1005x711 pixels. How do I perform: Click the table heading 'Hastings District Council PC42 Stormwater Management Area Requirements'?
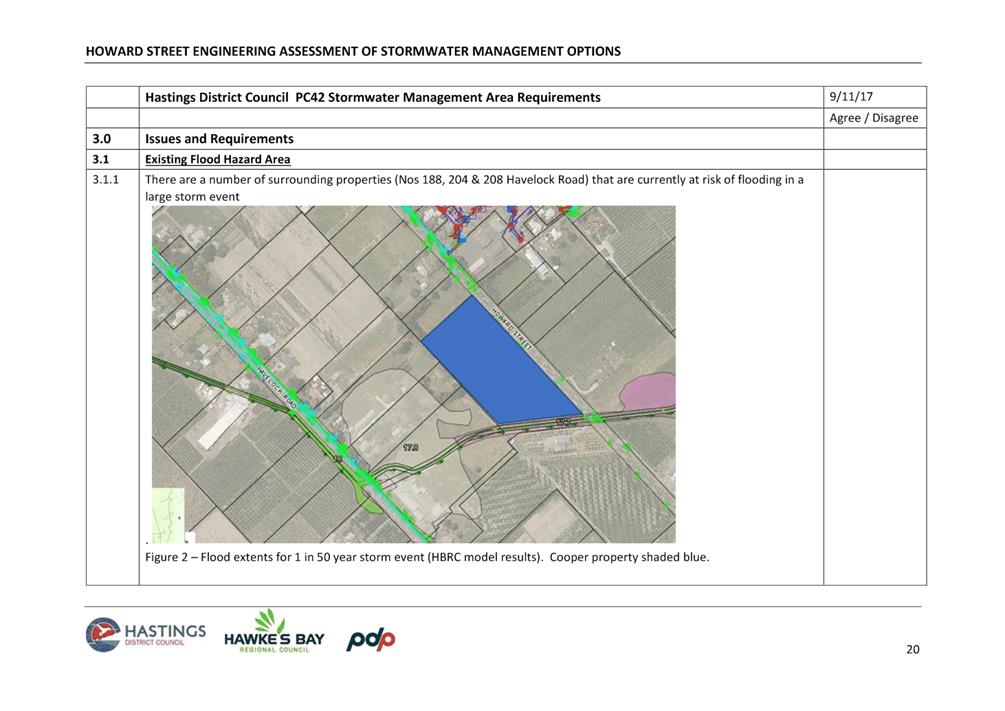point(373,97)
